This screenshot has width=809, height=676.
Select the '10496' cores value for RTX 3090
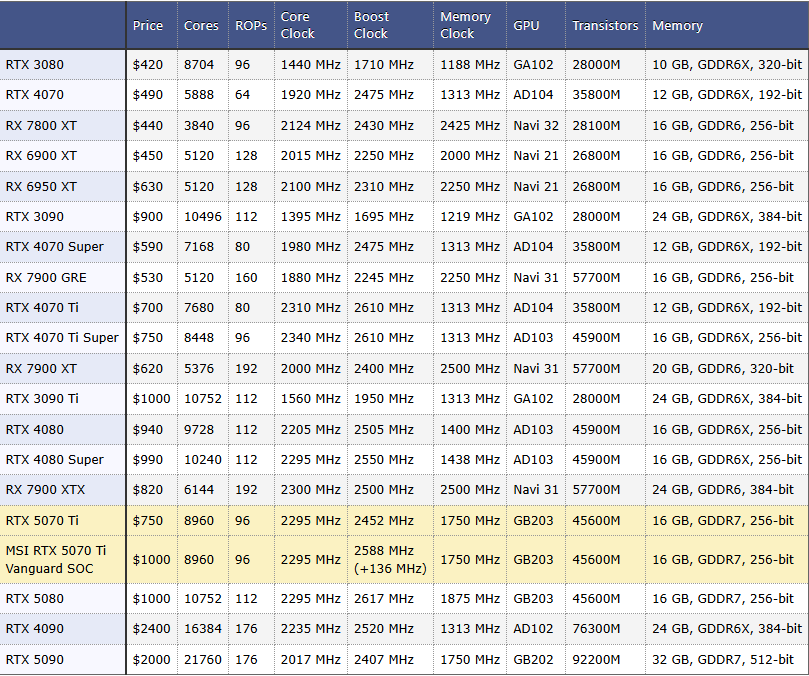pos(203,216)
